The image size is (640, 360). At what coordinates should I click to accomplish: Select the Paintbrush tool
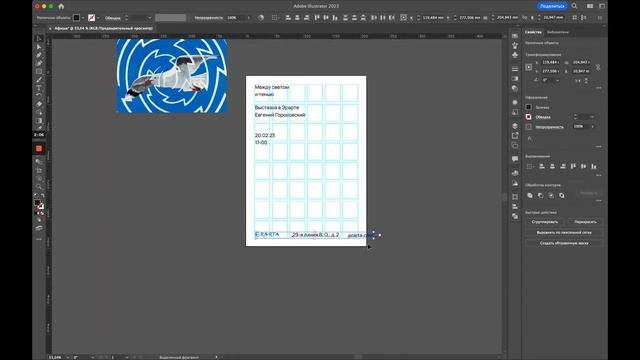(x=39, y=80)
